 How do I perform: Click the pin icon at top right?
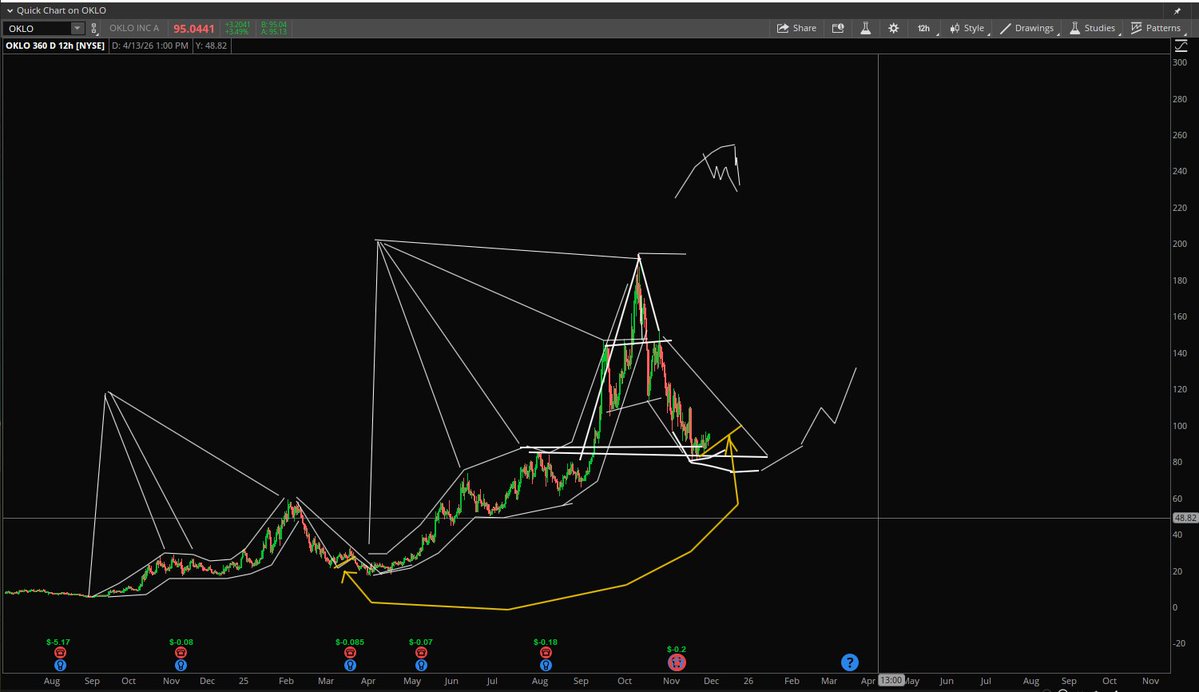[1178, 11]
